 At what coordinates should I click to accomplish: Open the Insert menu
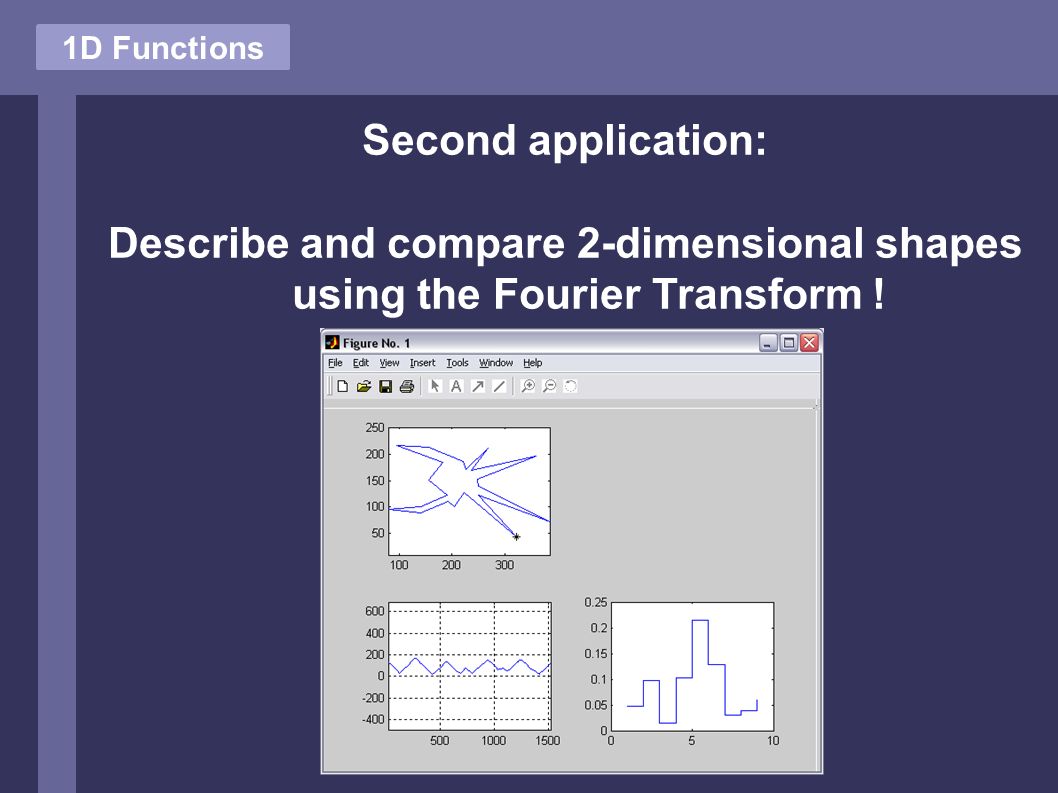pos(422,362)
